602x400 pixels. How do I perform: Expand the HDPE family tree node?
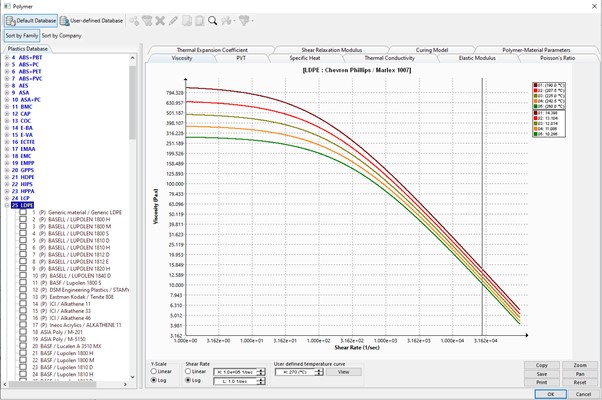[x=5, y=177]
